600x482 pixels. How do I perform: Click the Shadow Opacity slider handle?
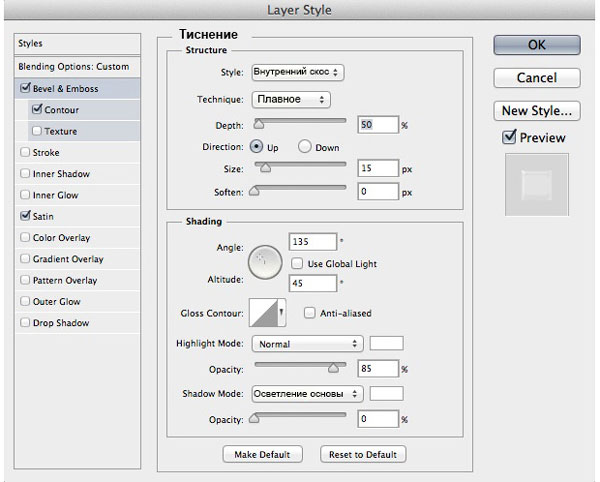(254, 418)
